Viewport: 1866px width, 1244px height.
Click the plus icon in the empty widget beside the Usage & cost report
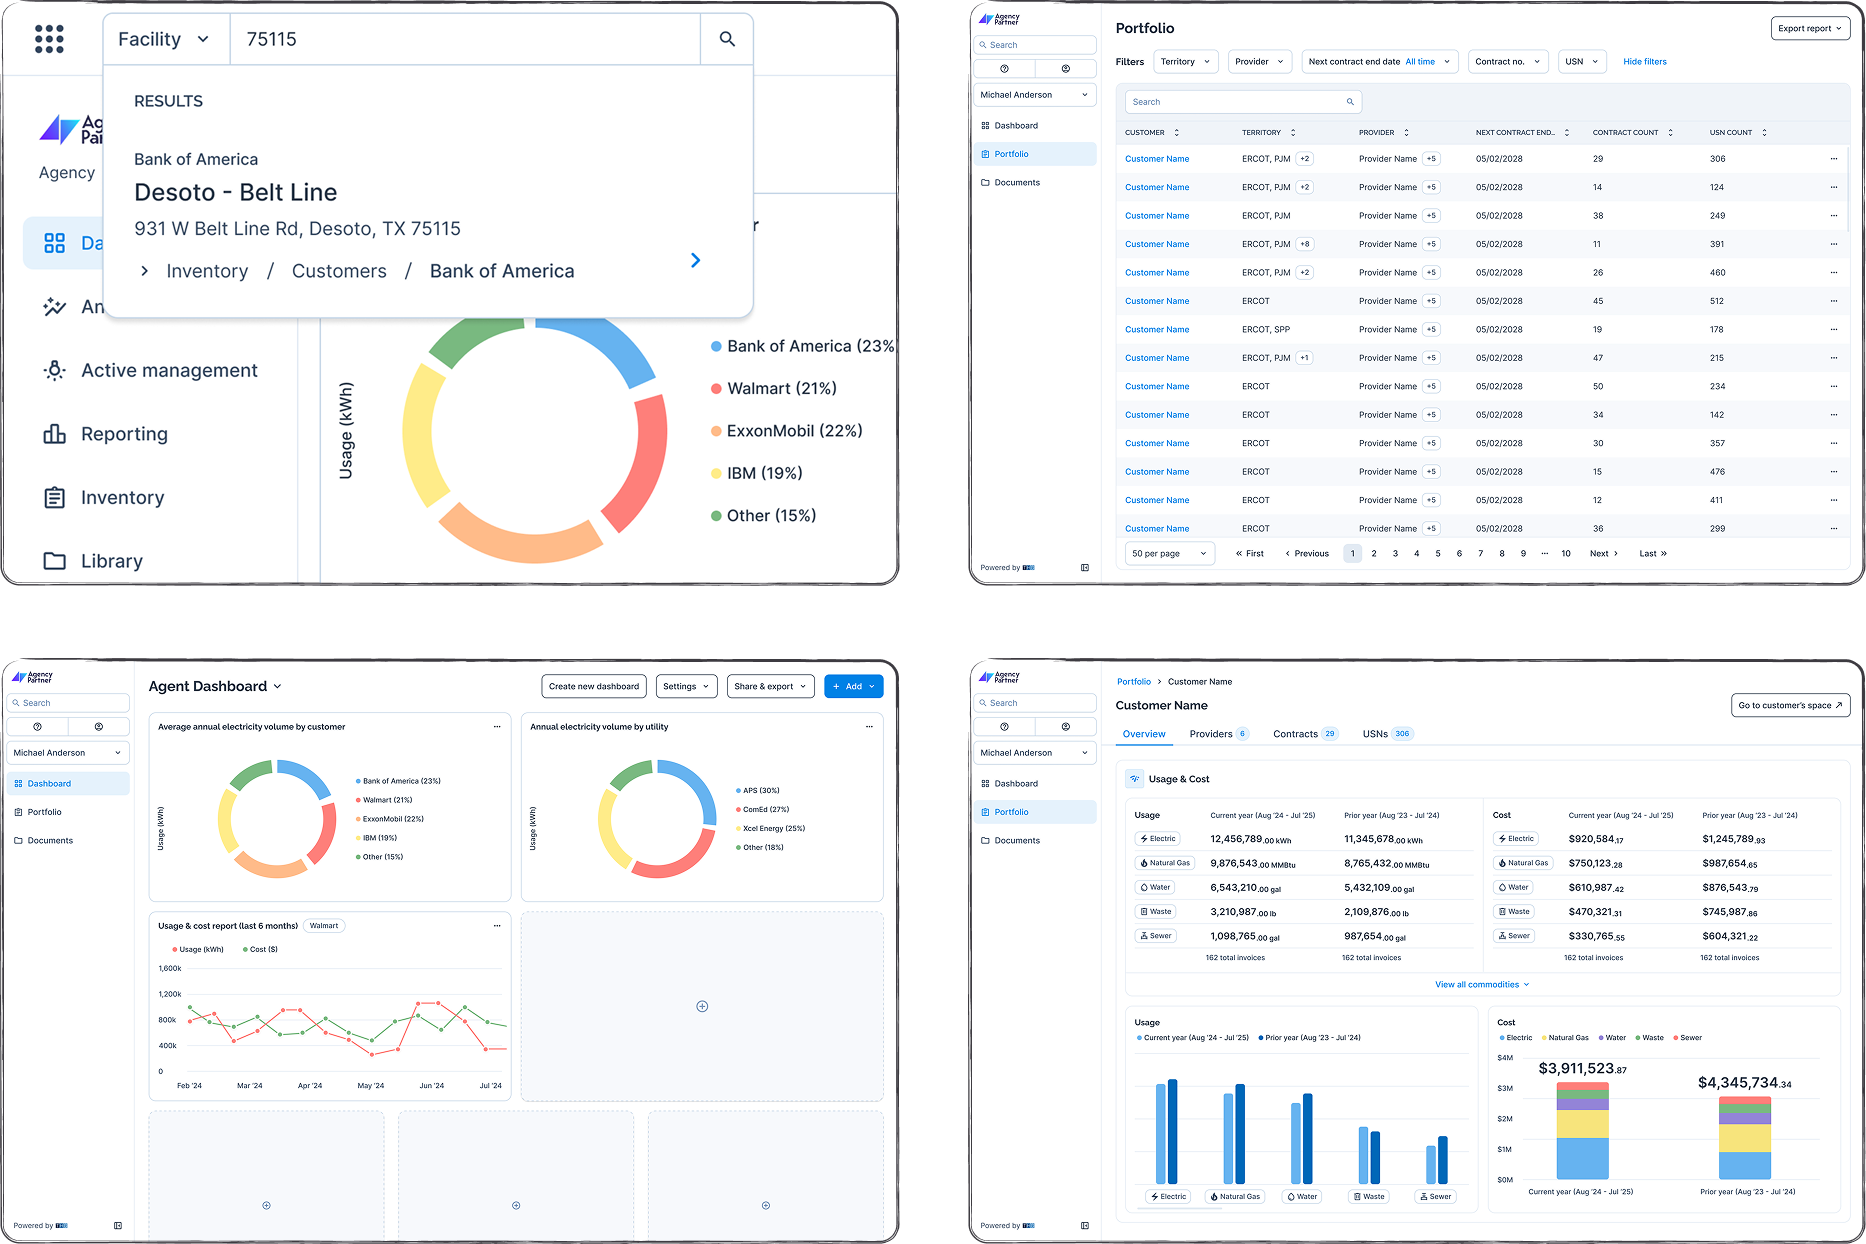[x=702, y=1006]
